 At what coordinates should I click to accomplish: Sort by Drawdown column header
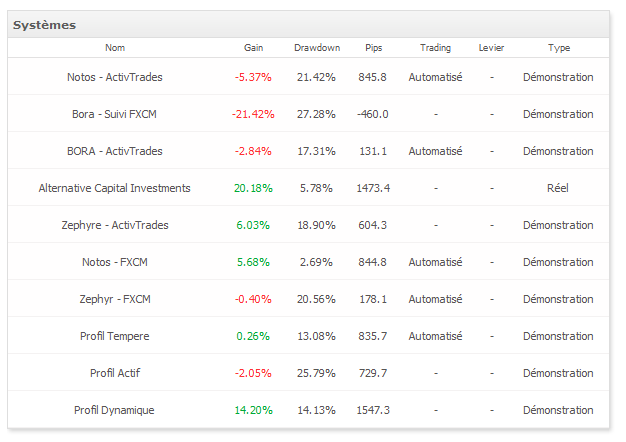[317, 48]
